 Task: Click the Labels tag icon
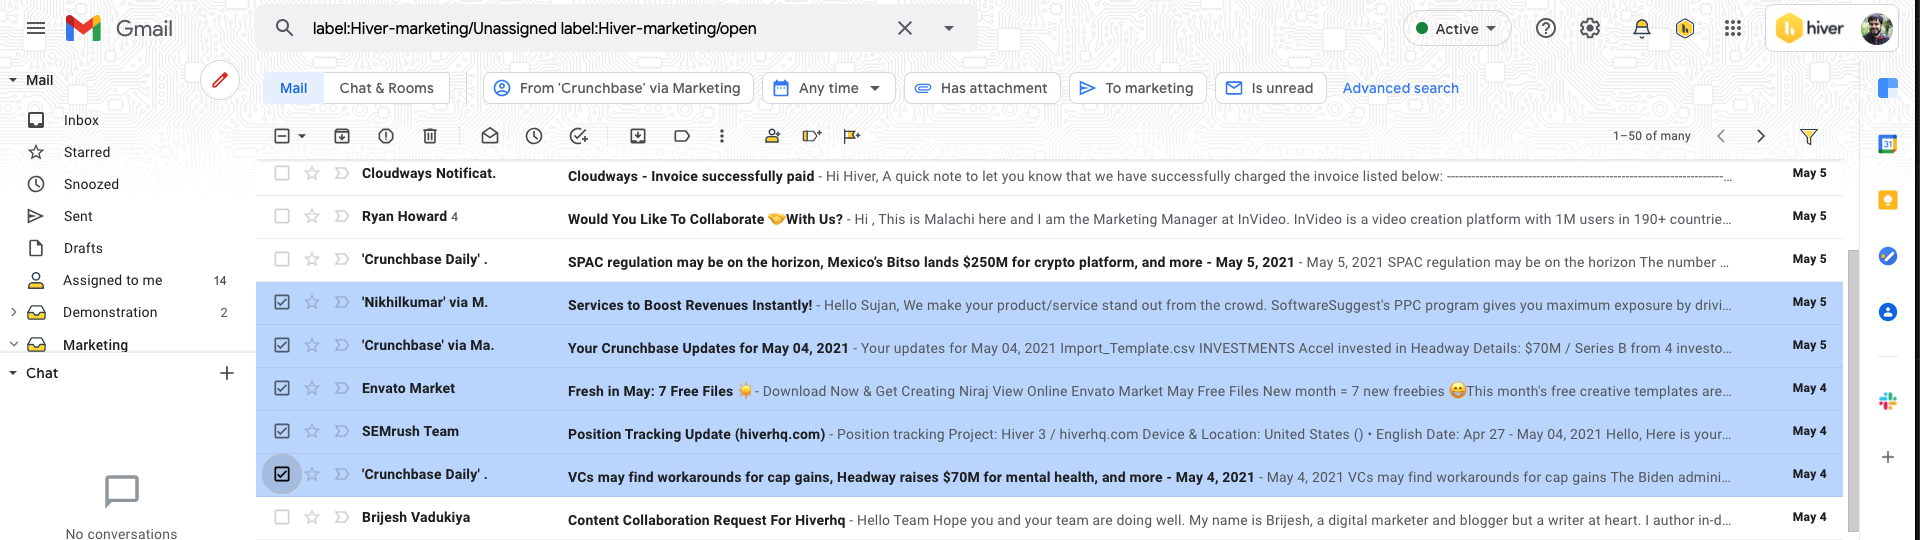click(682, 136)
